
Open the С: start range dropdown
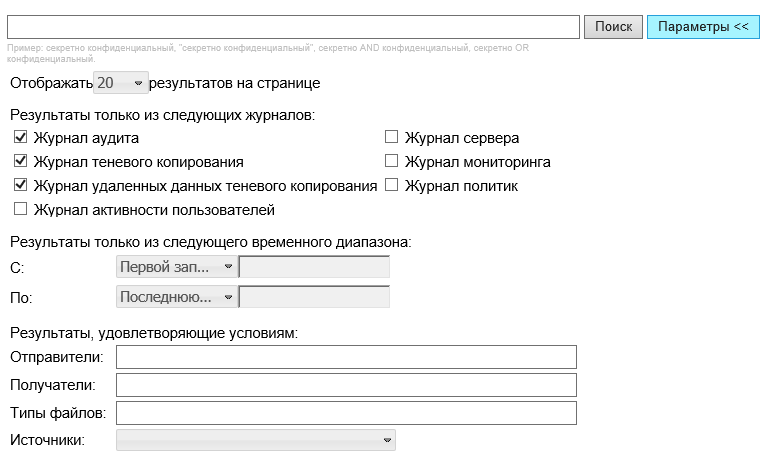pyautogui.click(x=176, y=267)
